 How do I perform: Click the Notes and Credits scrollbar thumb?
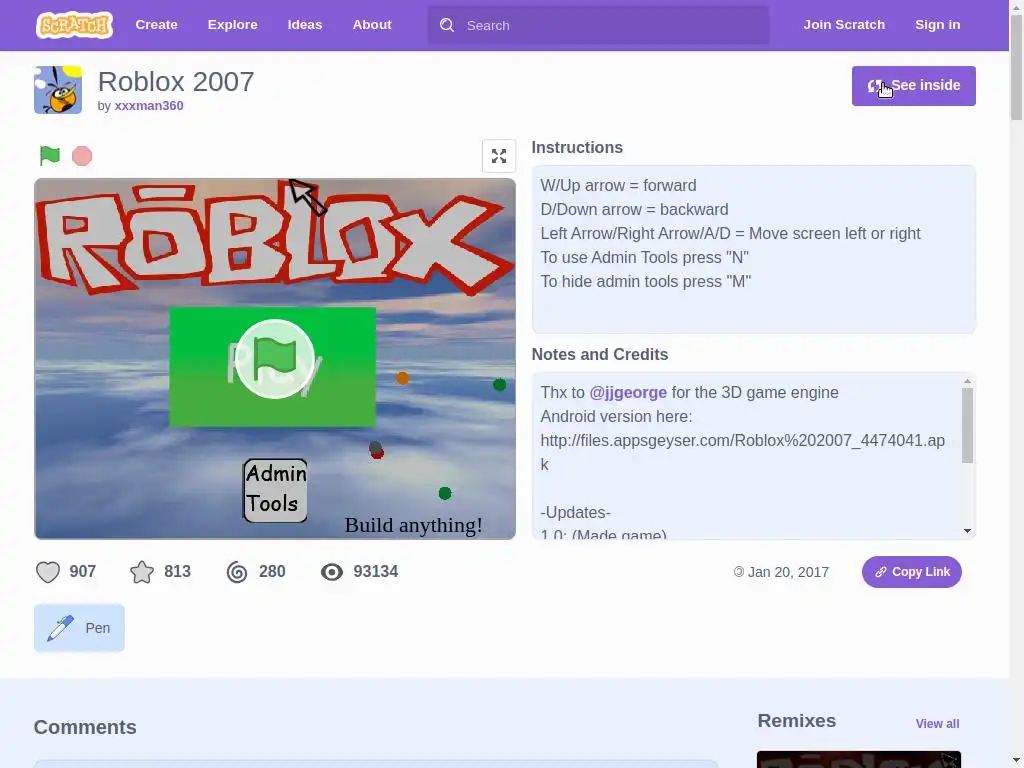tap(967, 426)
